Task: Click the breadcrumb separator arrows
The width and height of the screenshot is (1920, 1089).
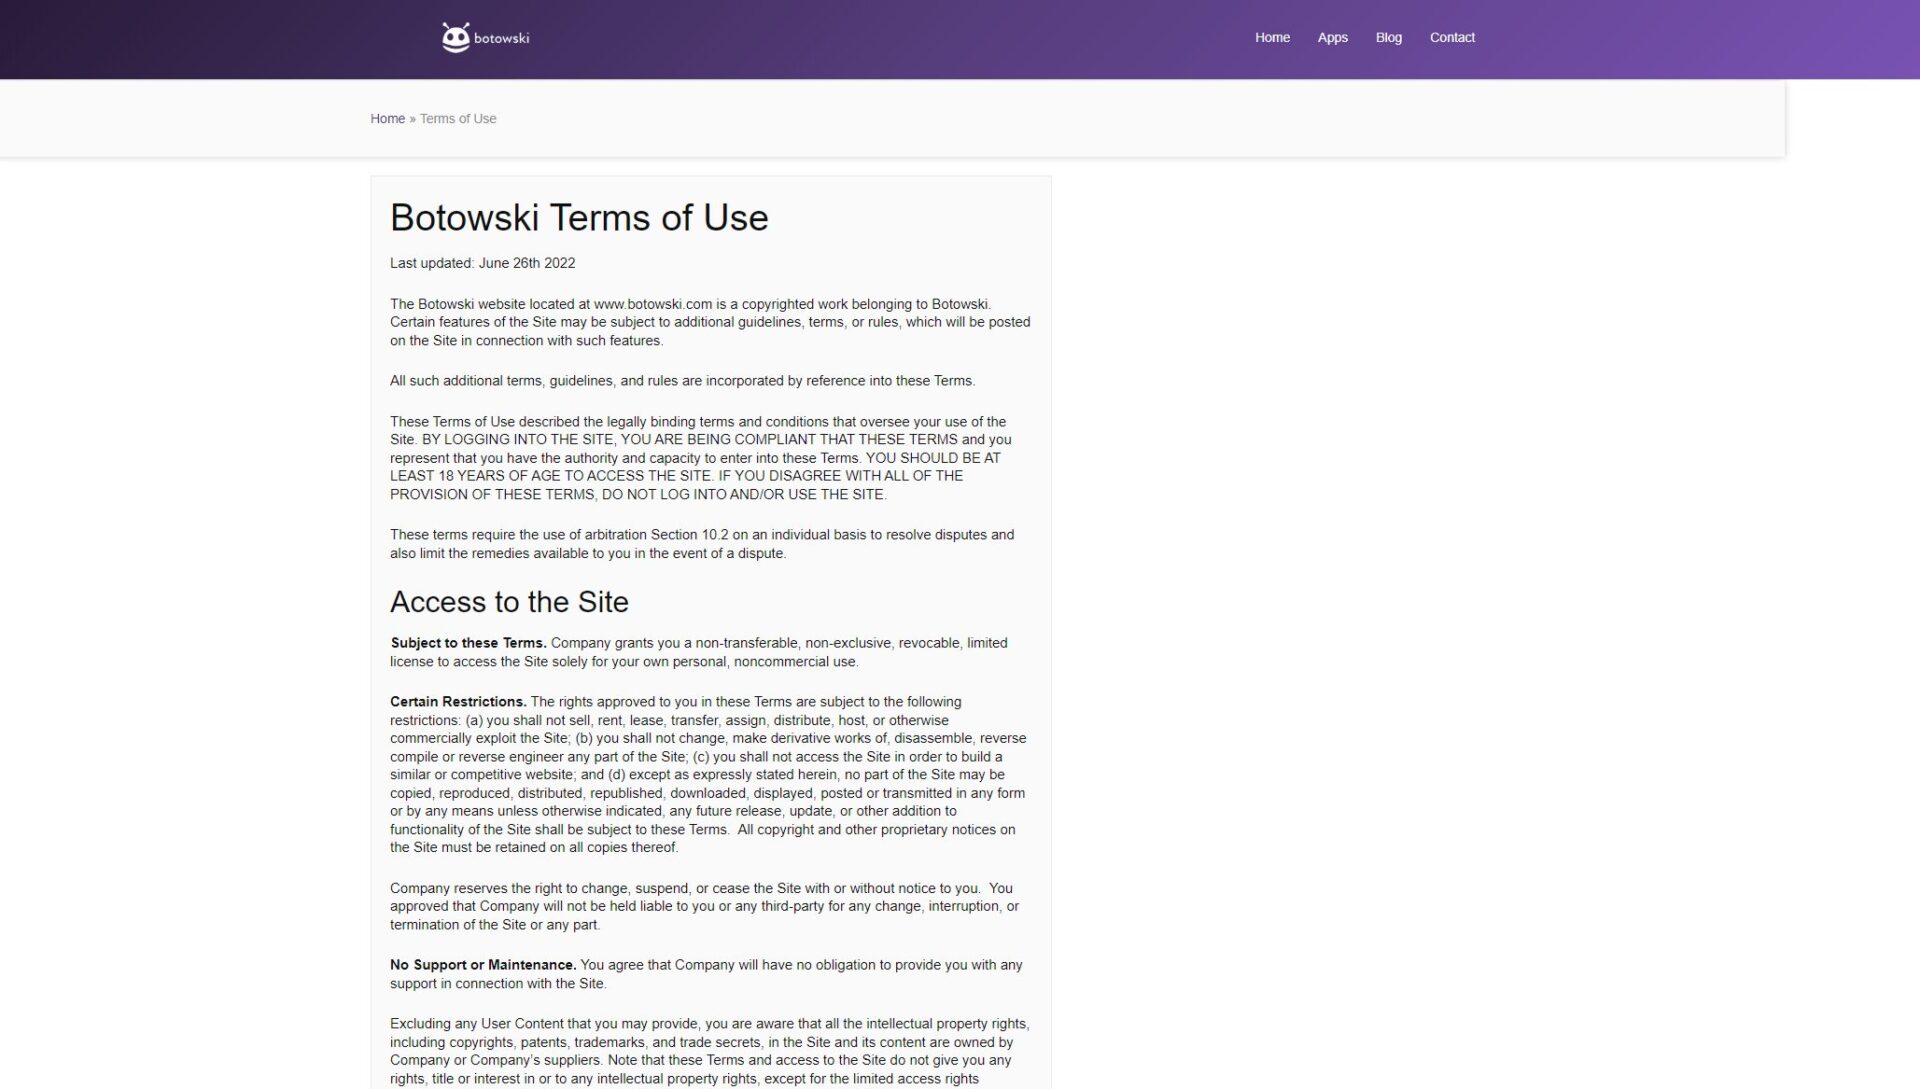Action: click(x=412, y=119)
